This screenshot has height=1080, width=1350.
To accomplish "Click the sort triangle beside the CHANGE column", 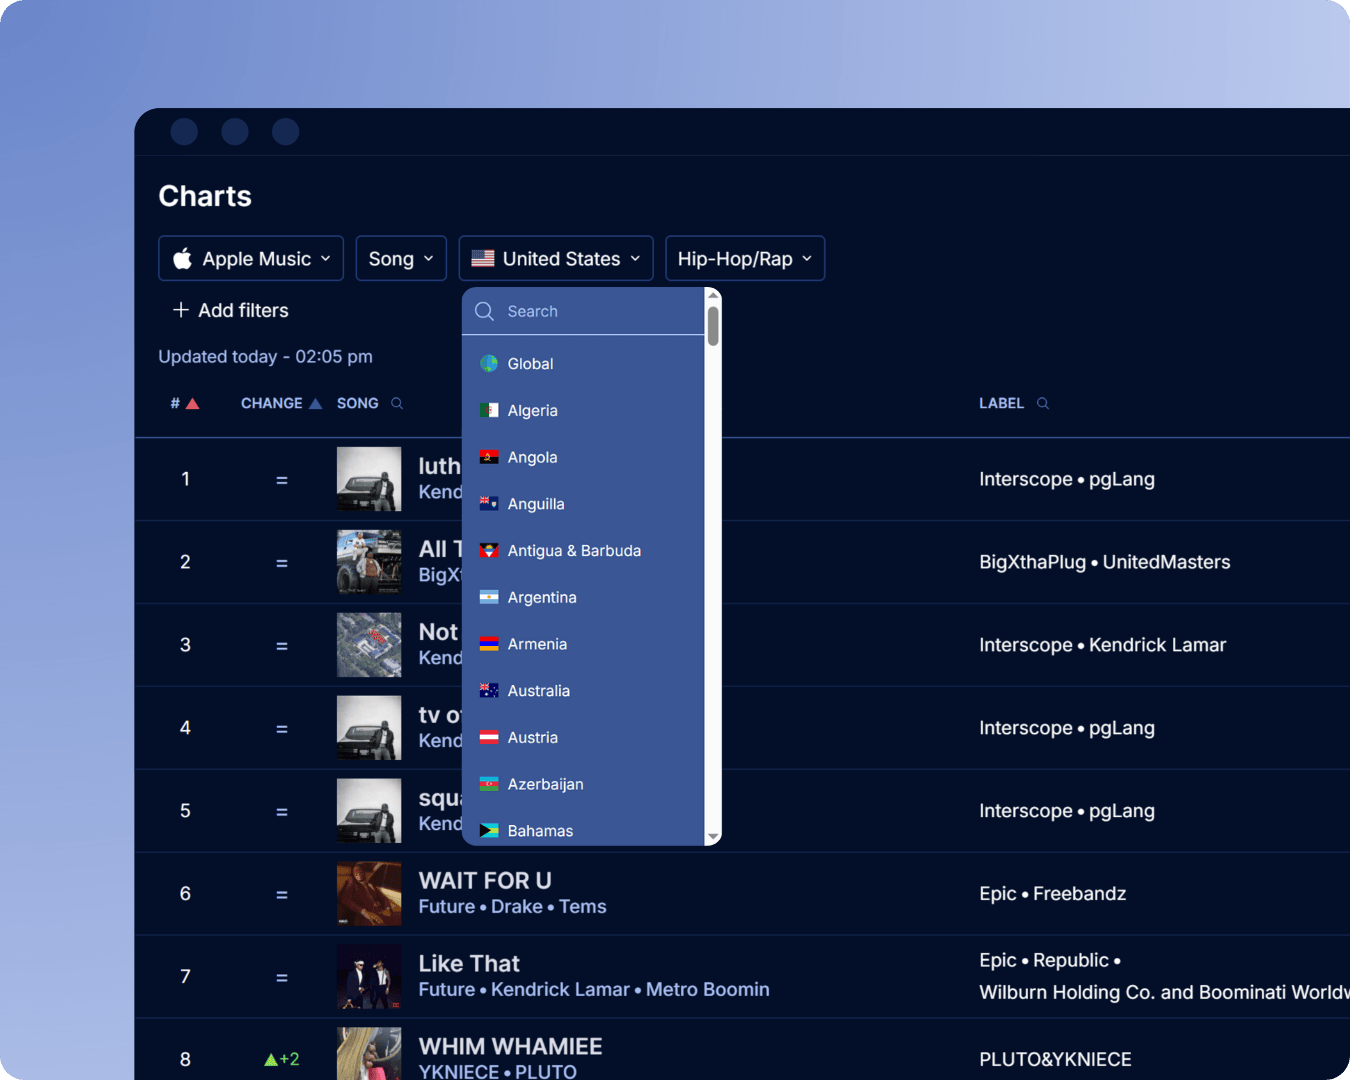I will point(316,402).
